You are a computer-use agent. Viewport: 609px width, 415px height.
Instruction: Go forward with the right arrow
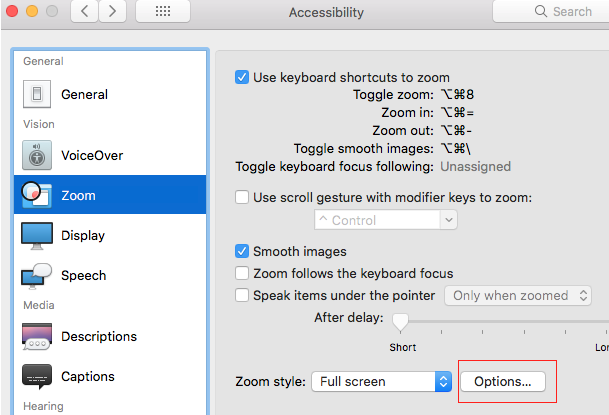click(112, 12)
